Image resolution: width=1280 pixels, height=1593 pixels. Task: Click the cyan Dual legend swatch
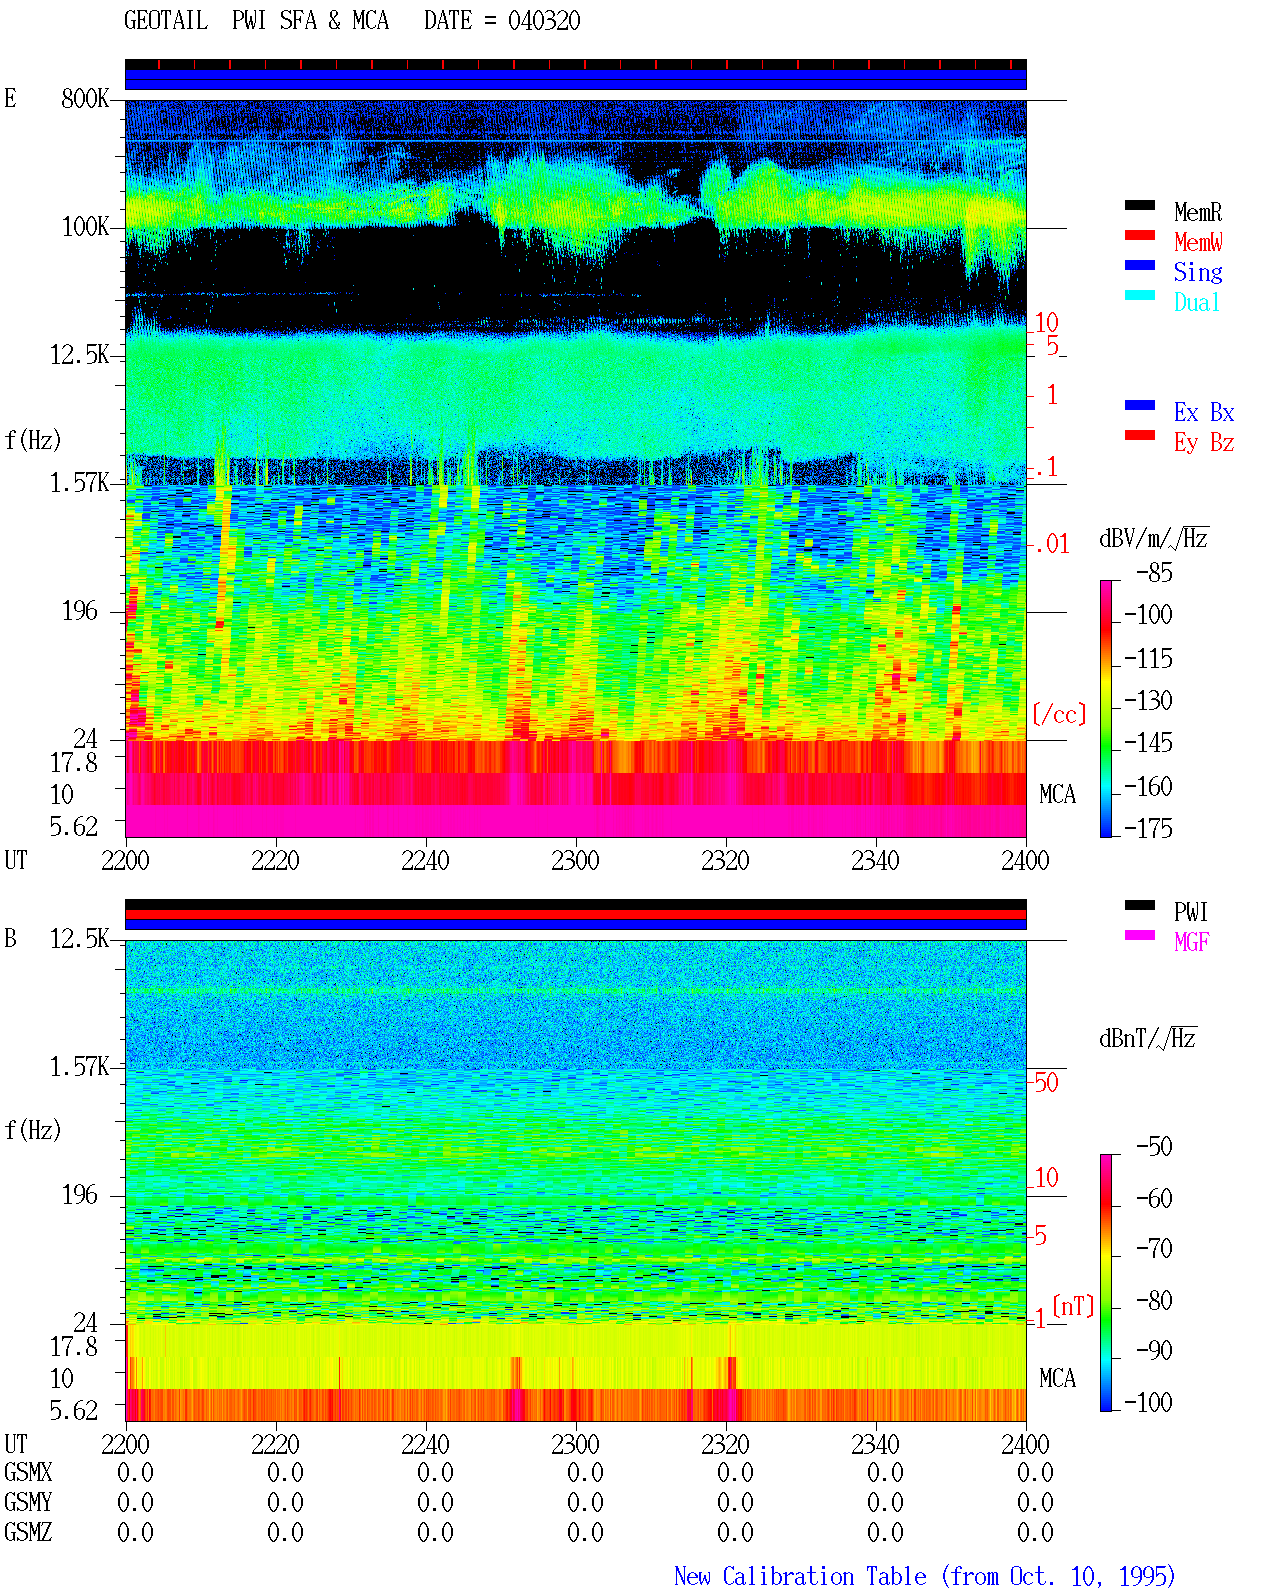(1139, 296)
